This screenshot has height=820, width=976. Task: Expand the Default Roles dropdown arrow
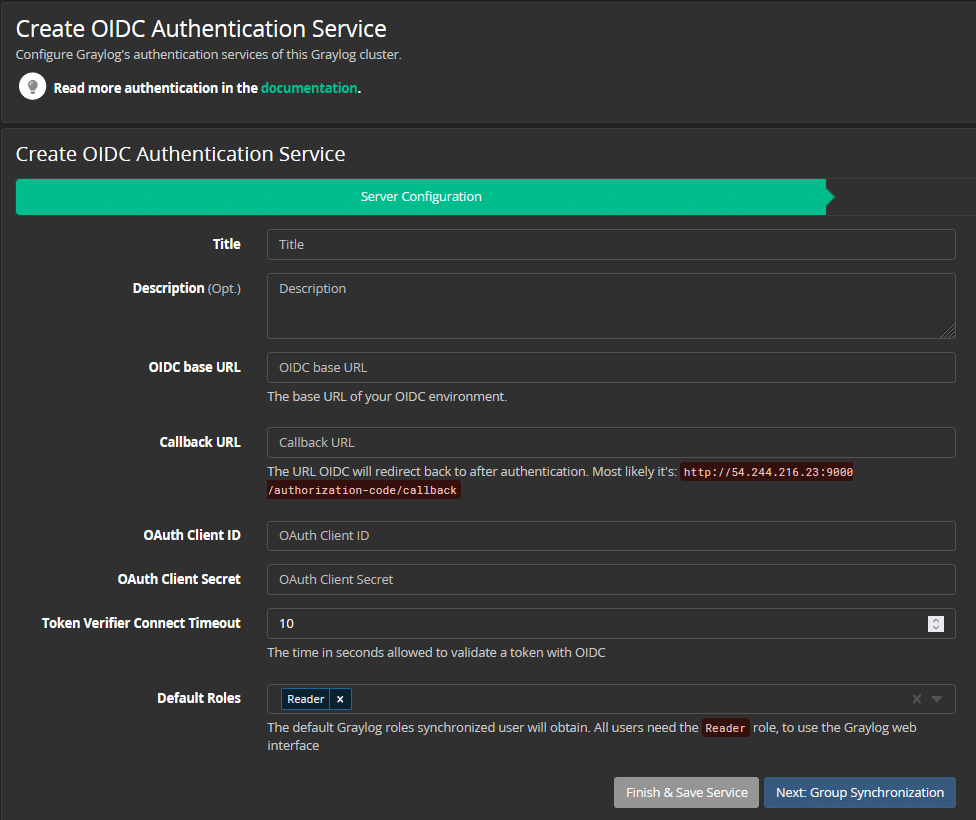(x=937, y=699)
